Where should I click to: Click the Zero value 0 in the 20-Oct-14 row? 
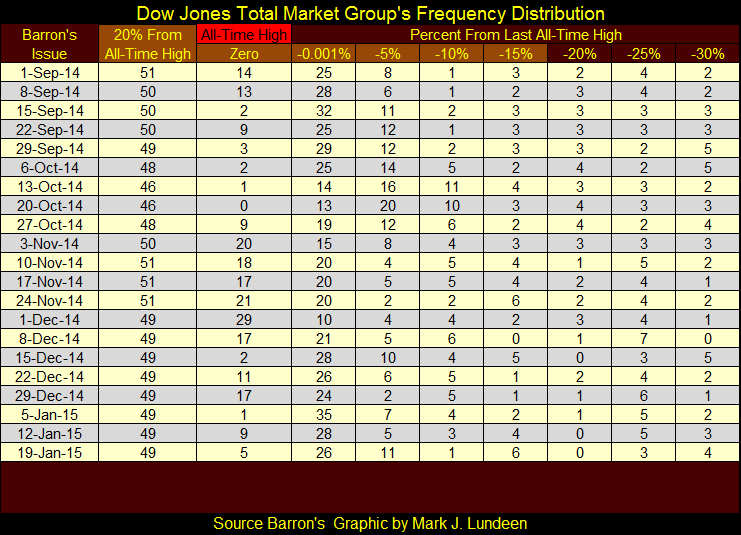(244, 206)
